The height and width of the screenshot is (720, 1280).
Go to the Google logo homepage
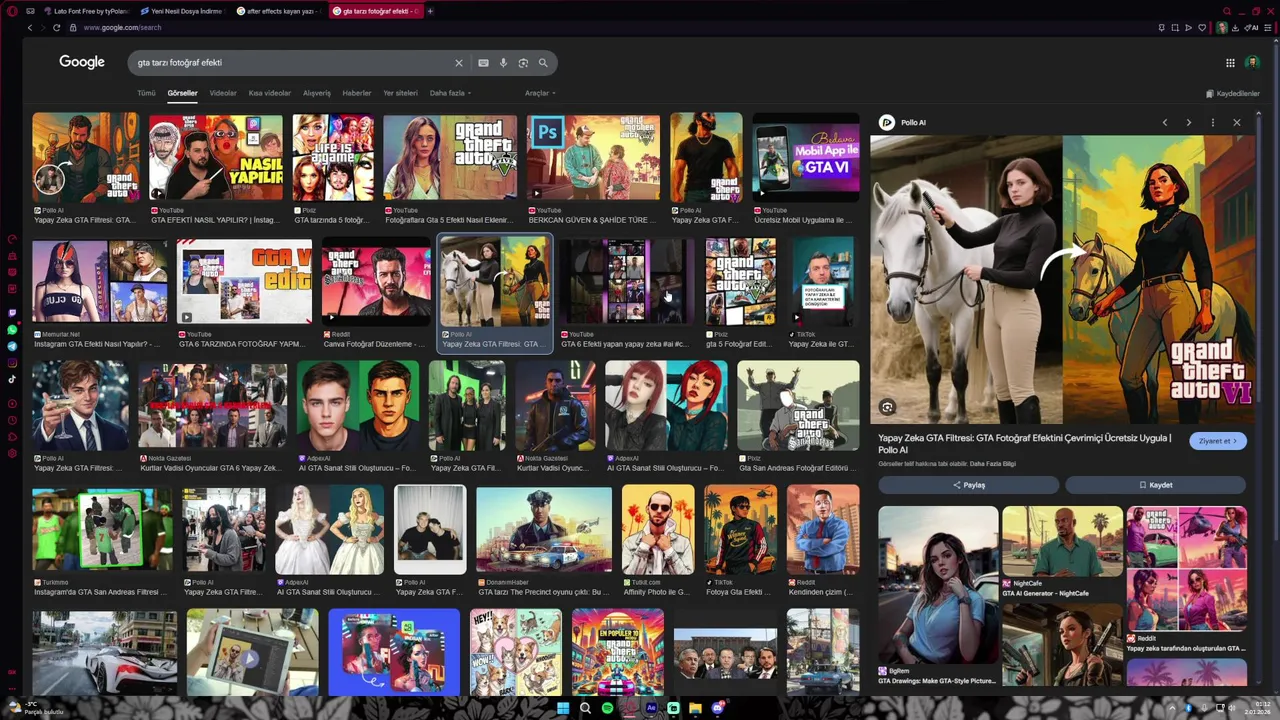point(82,62)
